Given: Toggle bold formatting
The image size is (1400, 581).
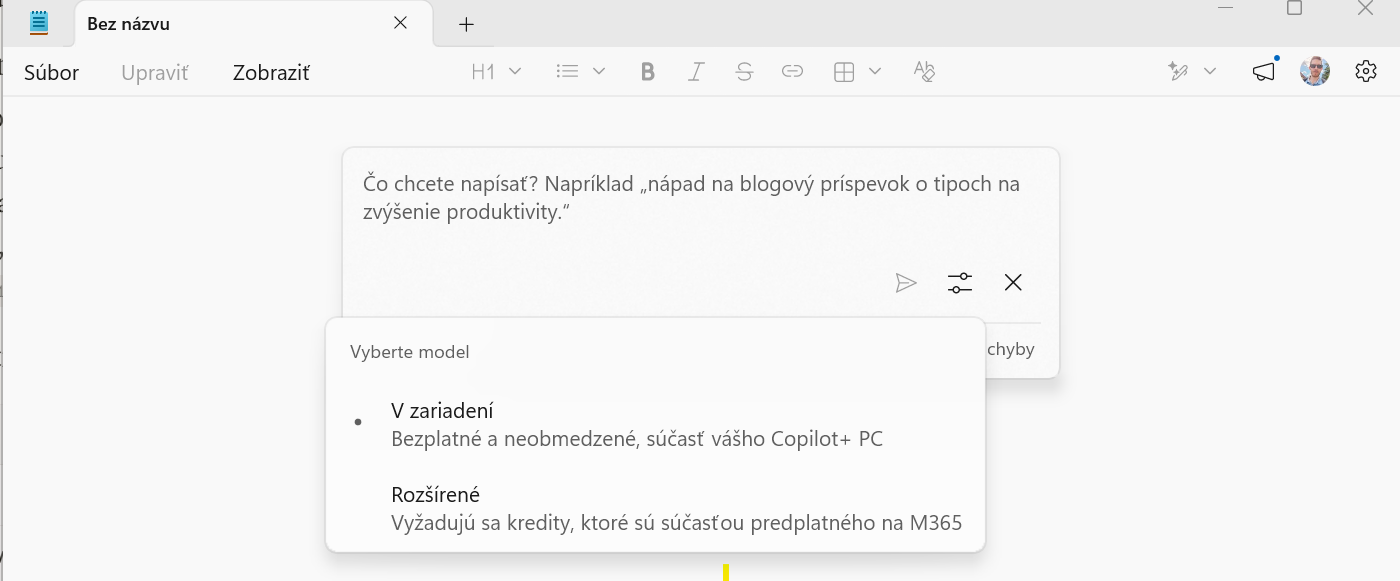Looking at the screenshot, I should click(x=648, y=72).
